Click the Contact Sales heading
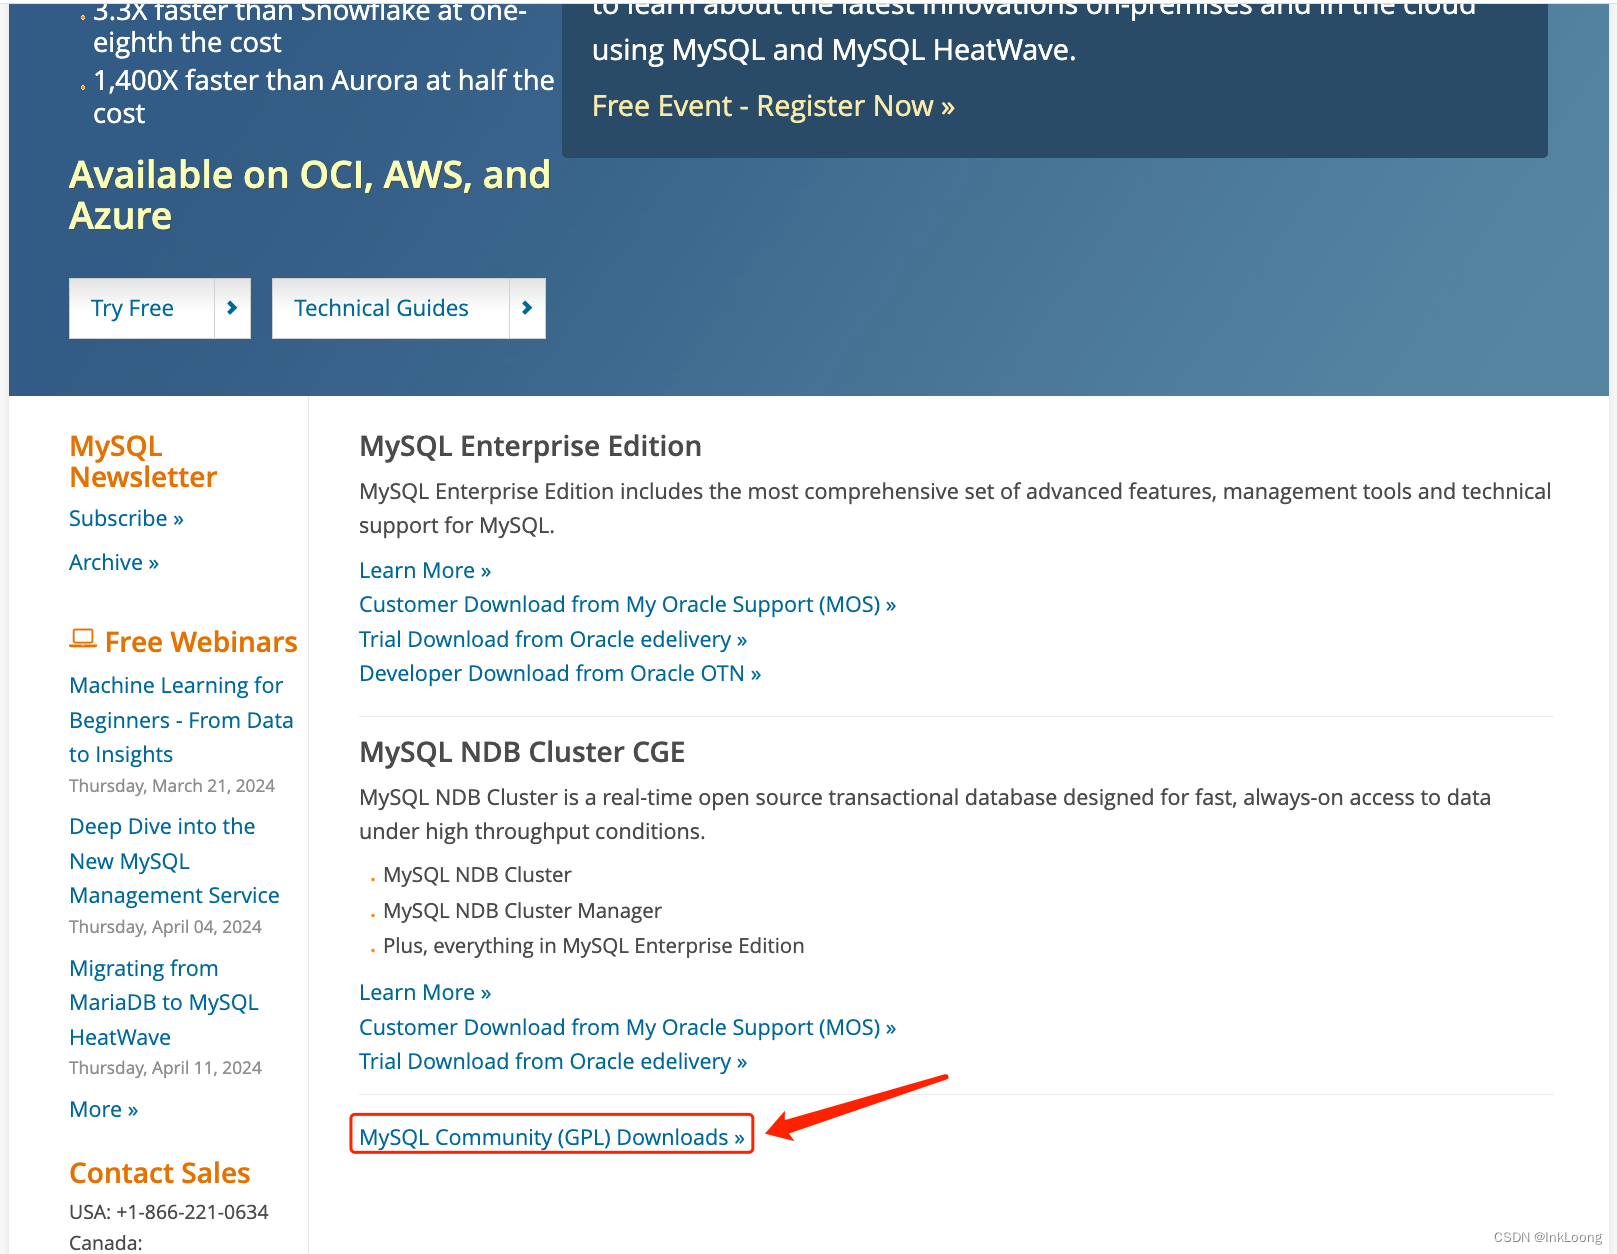 pos(160,1172)
